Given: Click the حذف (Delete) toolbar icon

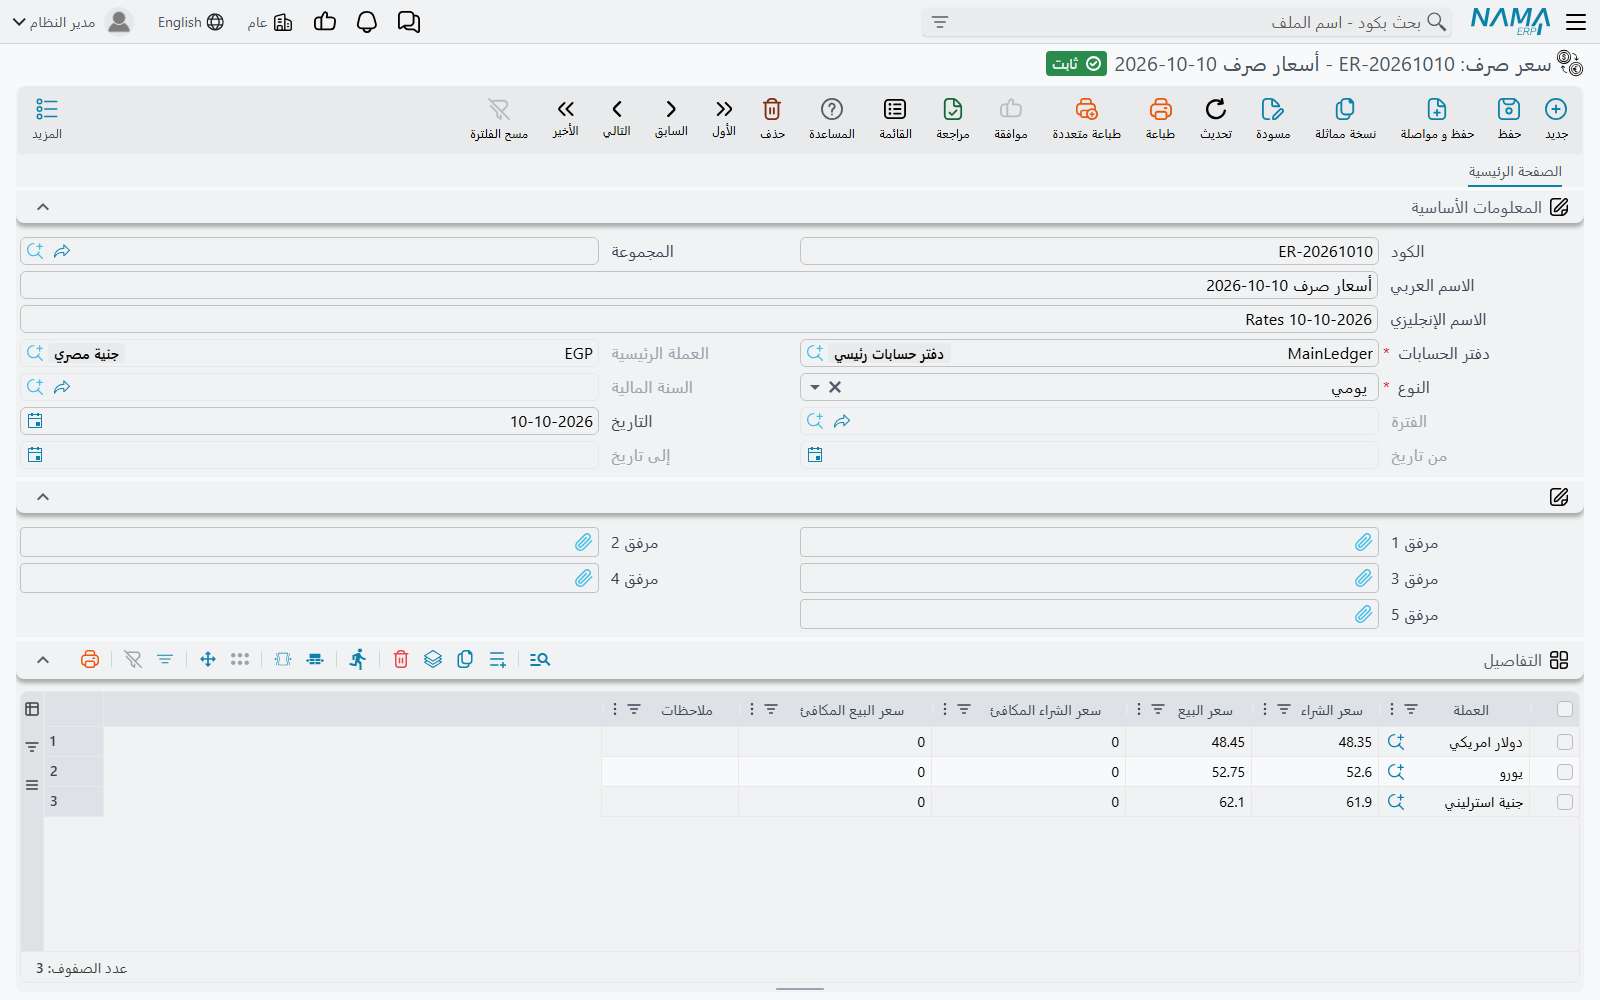Looking at the screenshot, I should pos(772,109).
